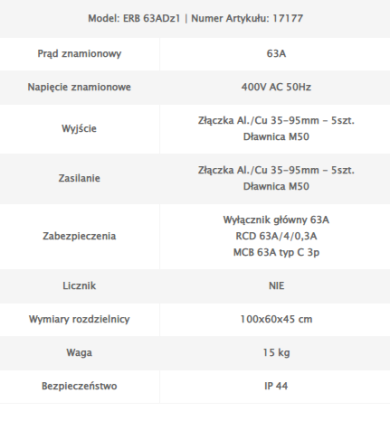Image resolution: width=390 pixels, height=430 pixels.
Task: Click the IP 44 protection value
Action: 276,386
